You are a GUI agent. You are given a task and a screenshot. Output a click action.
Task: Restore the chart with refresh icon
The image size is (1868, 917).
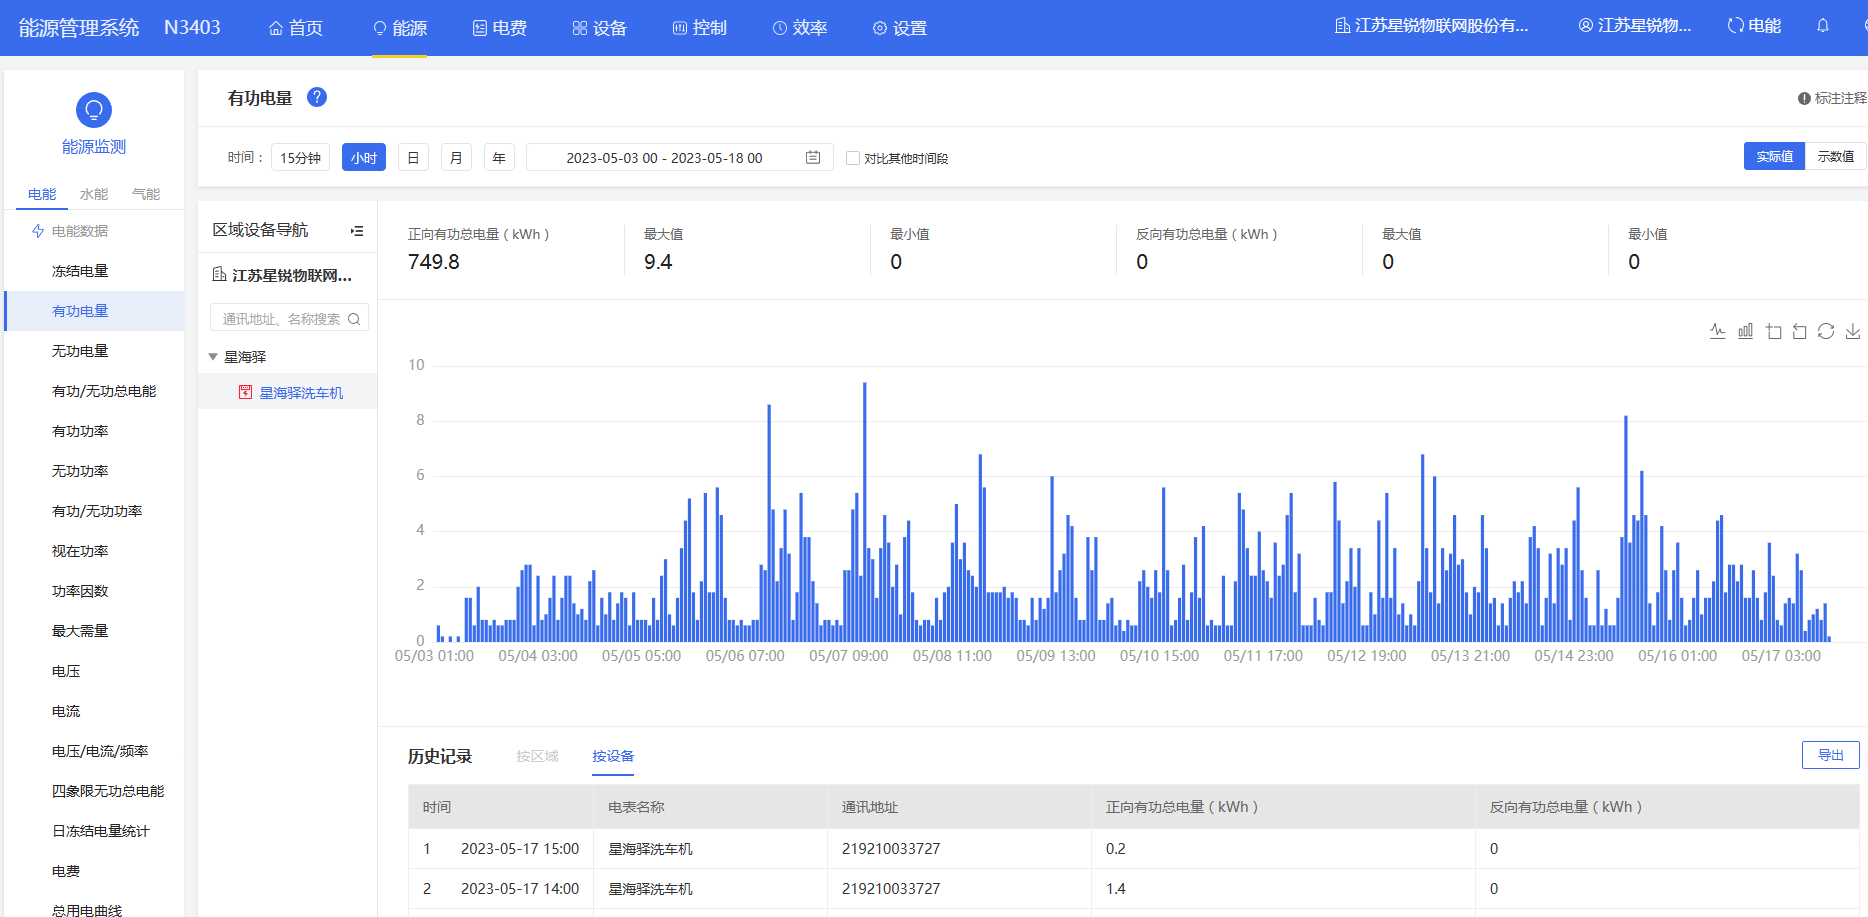(1826, 331)
